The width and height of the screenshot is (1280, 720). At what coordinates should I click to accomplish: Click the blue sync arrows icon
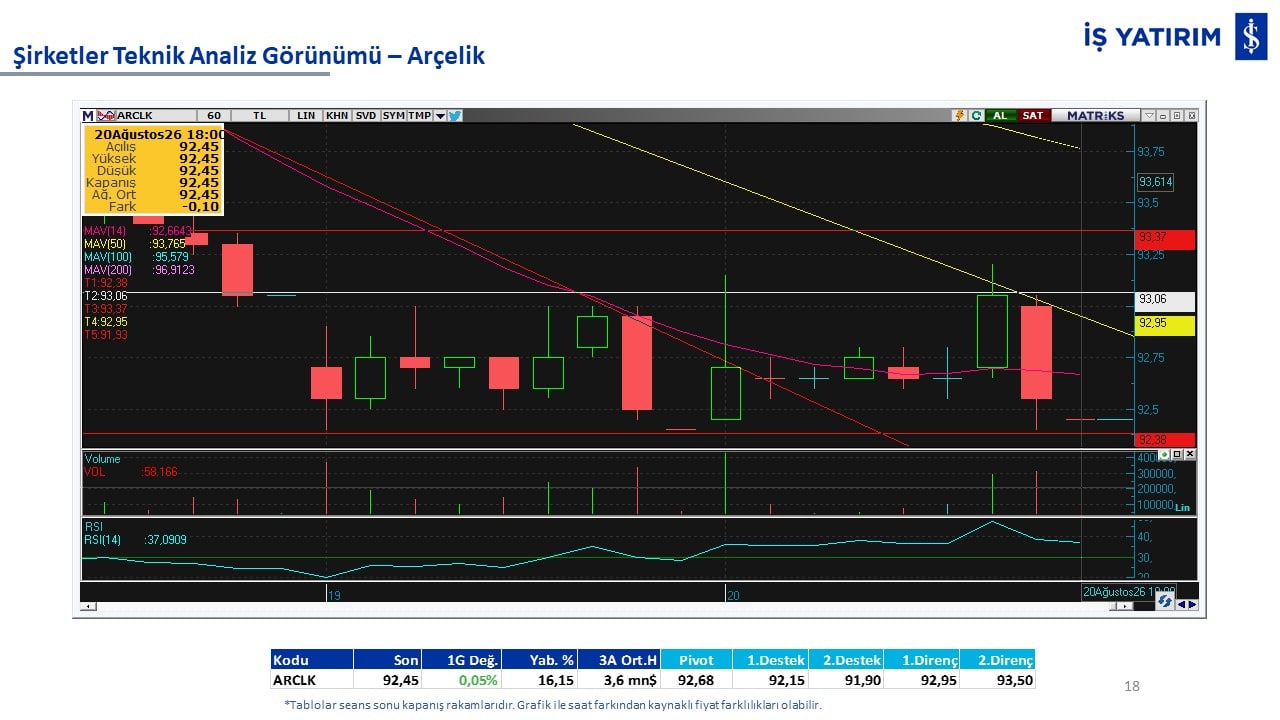point(1164,601)
